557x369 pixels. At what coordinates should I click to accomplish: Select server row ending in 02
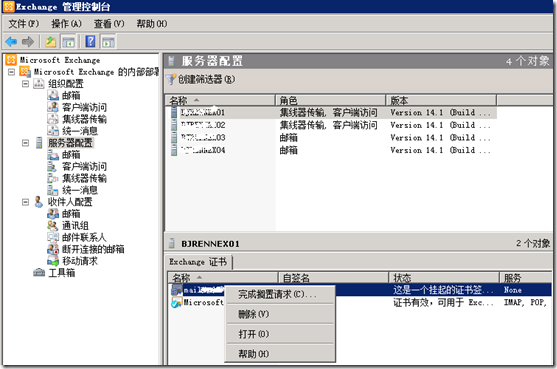click(331, 125)
